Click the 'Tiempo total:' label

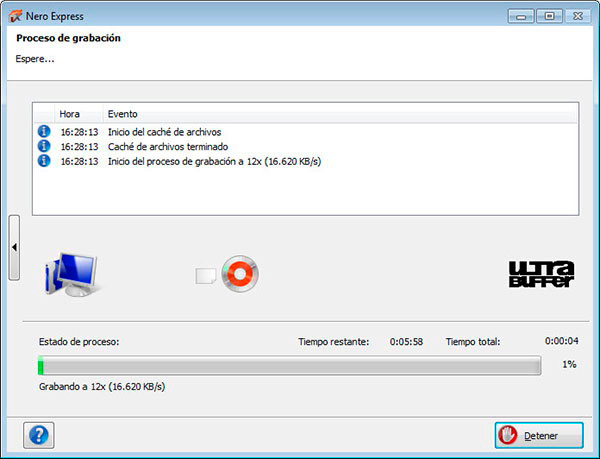pos(473,342)
